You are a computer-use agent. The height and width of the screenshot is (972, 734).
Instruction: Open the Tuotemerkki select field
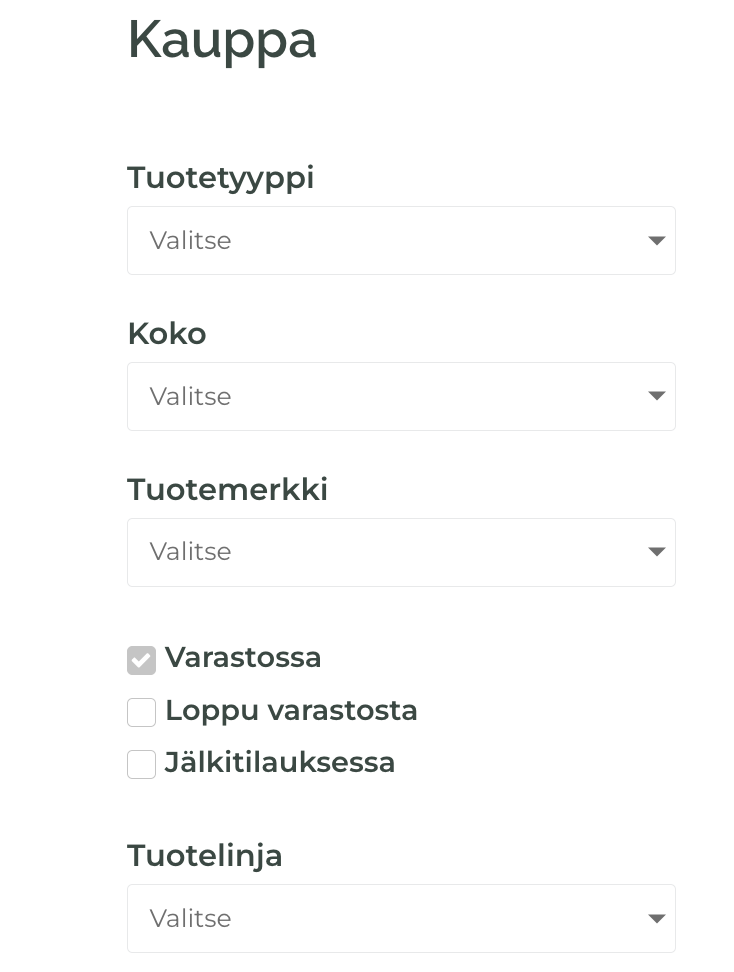[401, 552]
